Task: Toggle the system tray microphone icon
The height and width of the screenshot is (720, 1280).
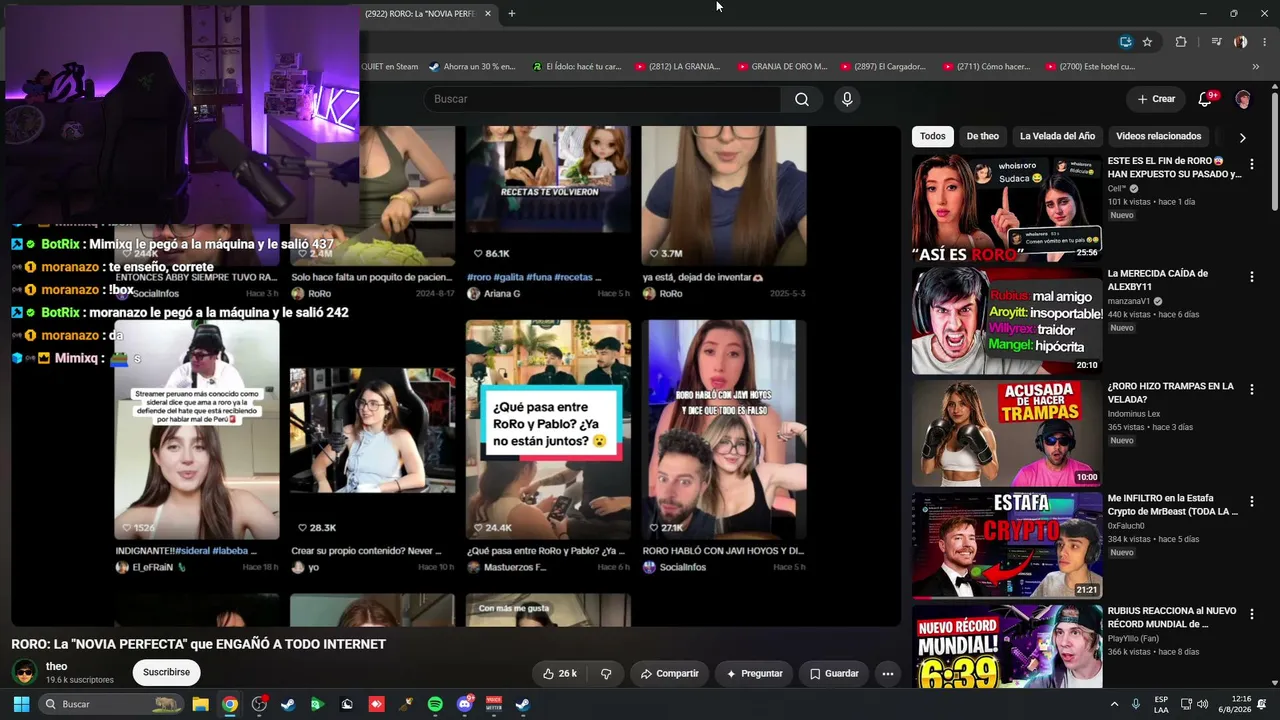Action: (1135, 704)
